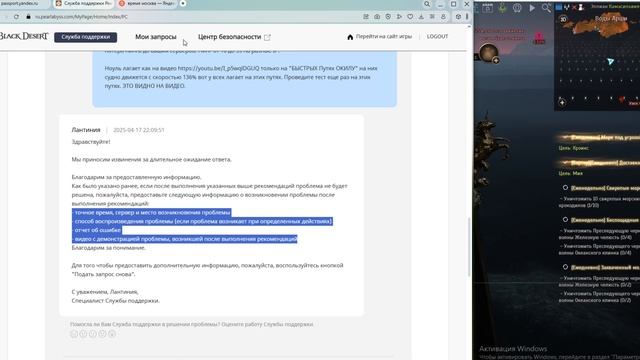Select the last rating face under the reply
The height and width of the screenshot is (360, 640).
pos(112,334)
